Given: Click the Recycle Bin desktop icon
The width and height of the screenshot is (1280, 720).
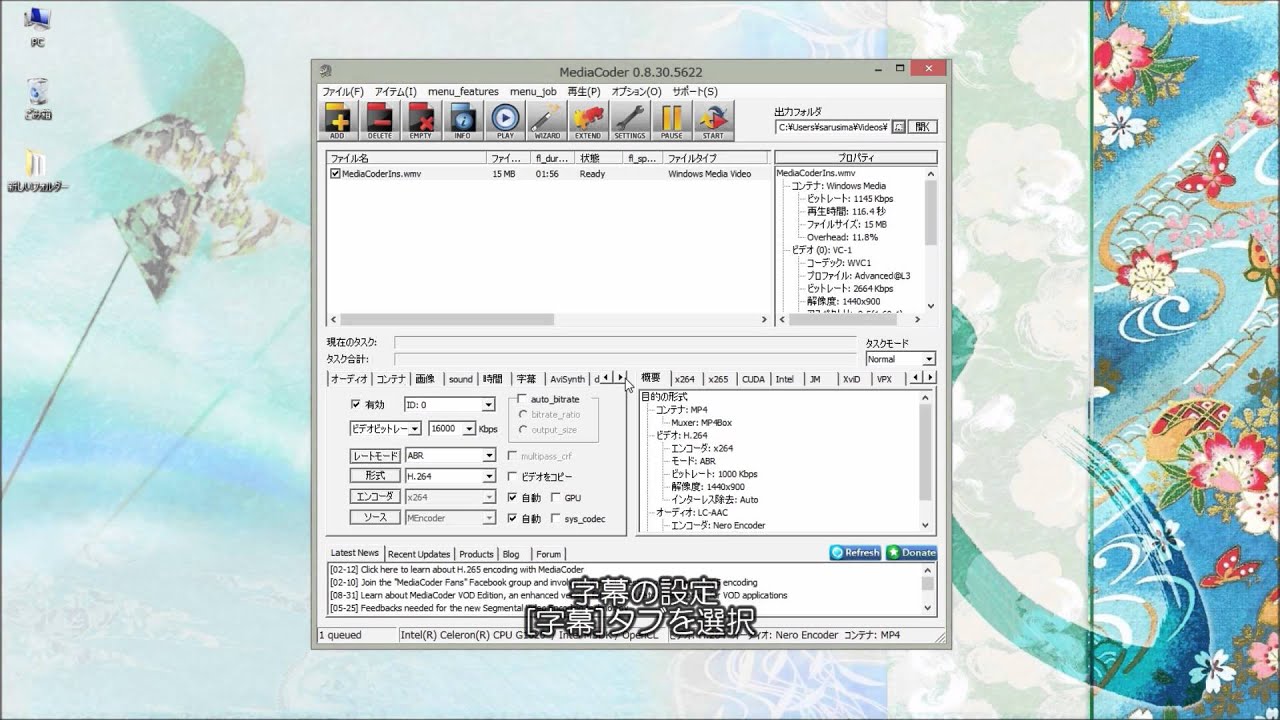Looking at the screenshot, I should 38,98.
